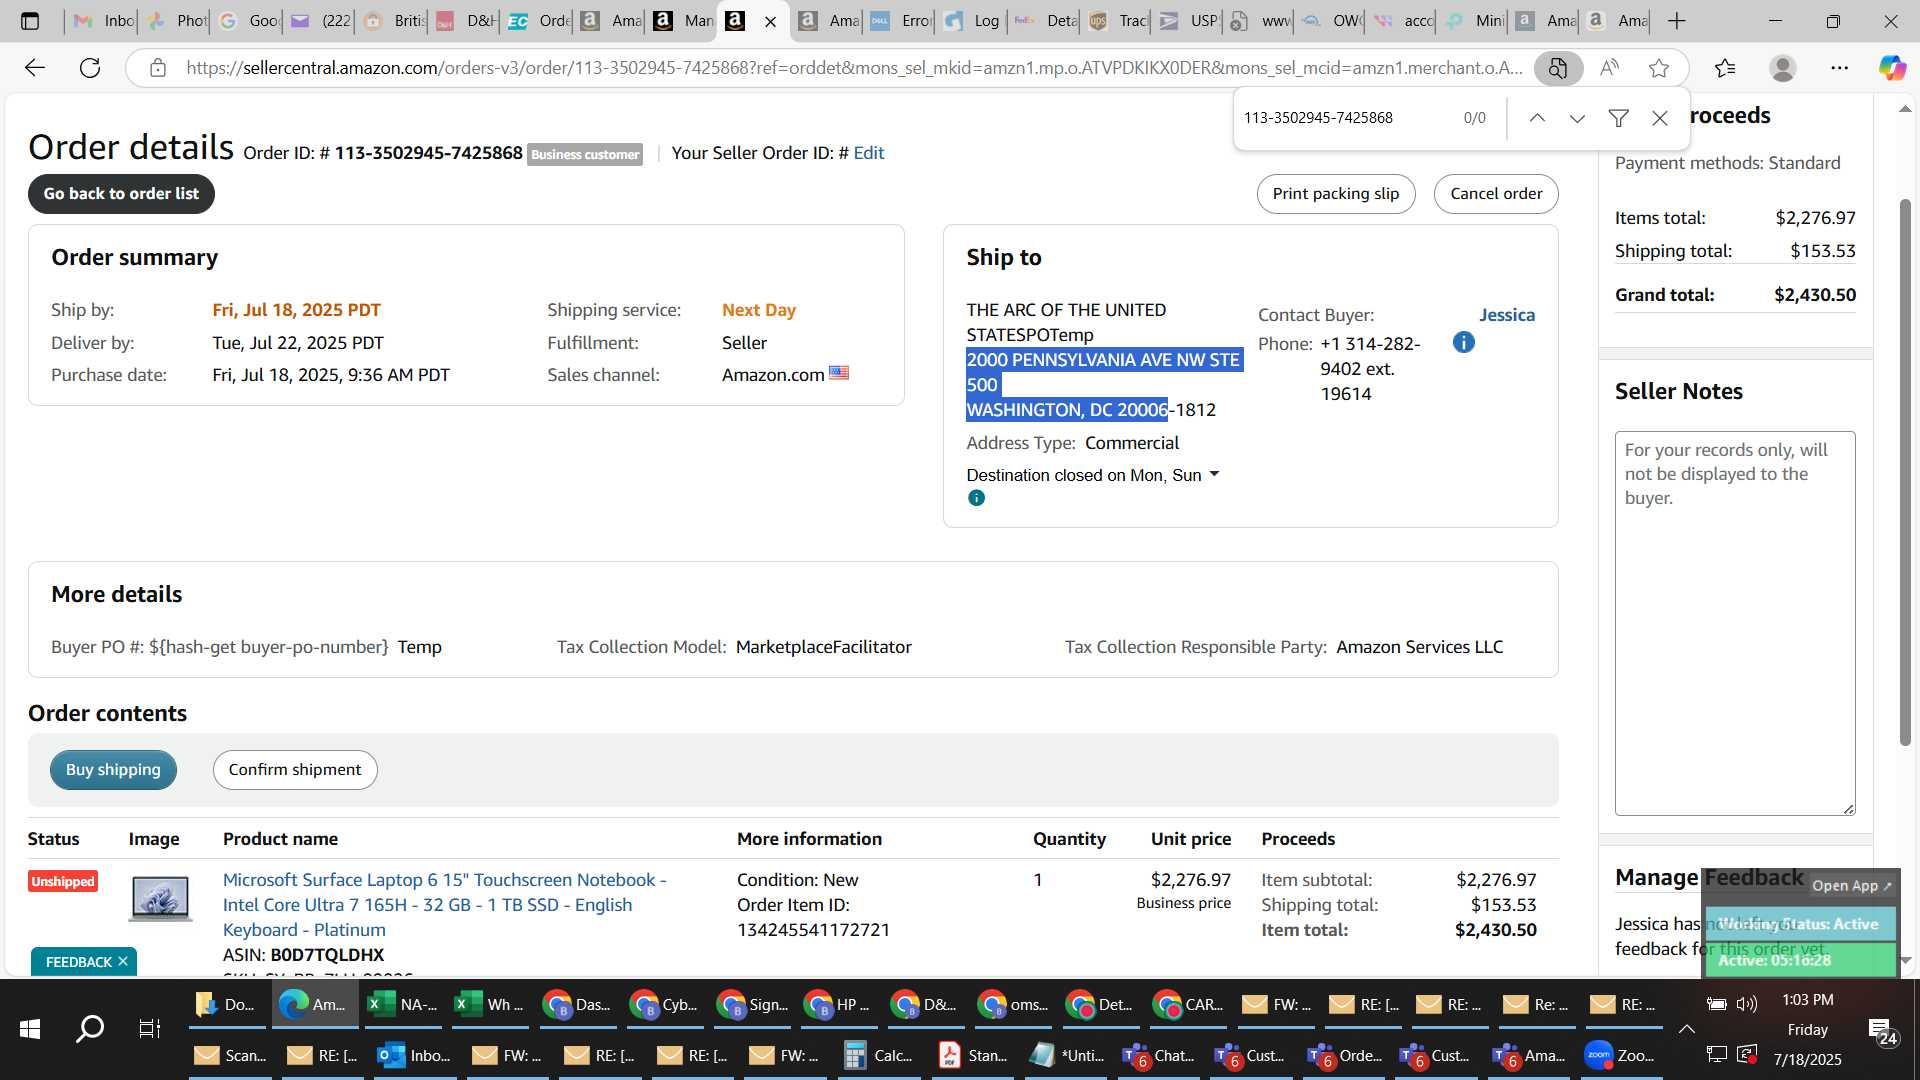Open the info icon next to phone number

click(1463, 343)
